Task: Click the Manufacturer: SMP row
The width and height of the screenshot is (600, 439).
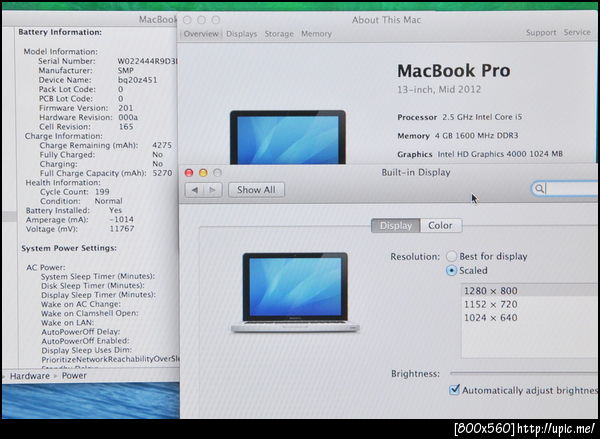Action: tap(86, 71)
